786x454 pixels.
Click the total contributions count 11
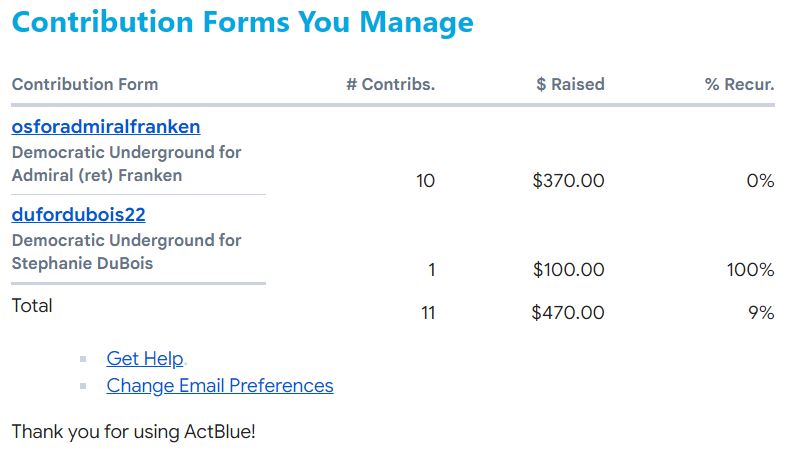tap(428, 313)
